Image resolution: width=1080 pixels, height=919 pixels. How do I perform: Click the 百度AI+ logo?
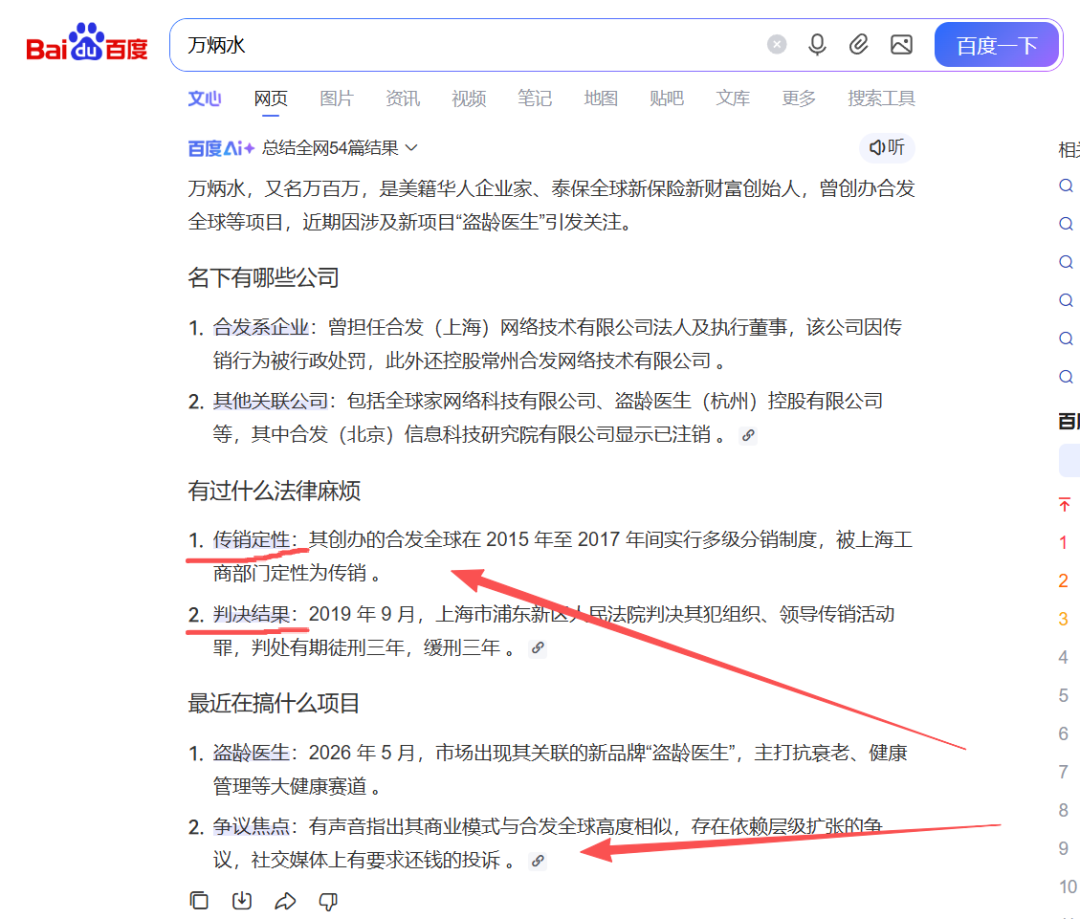(221, 148)
